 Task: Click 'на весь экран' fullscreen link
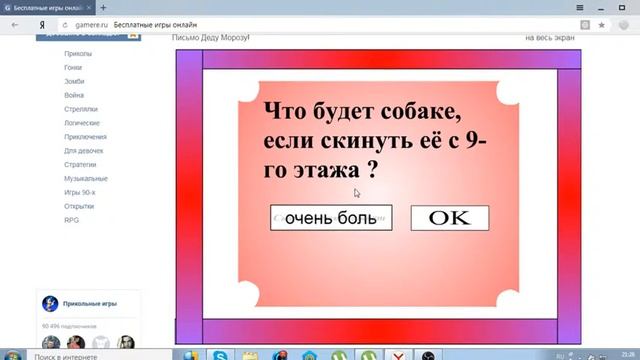(x=550, y=38)
